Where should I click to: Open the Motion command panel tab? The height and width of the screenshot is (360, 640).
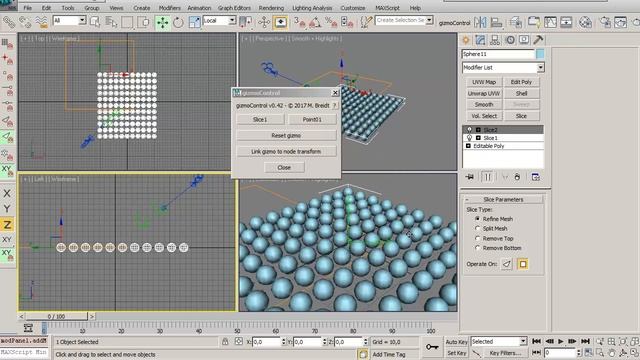[510, 40]
